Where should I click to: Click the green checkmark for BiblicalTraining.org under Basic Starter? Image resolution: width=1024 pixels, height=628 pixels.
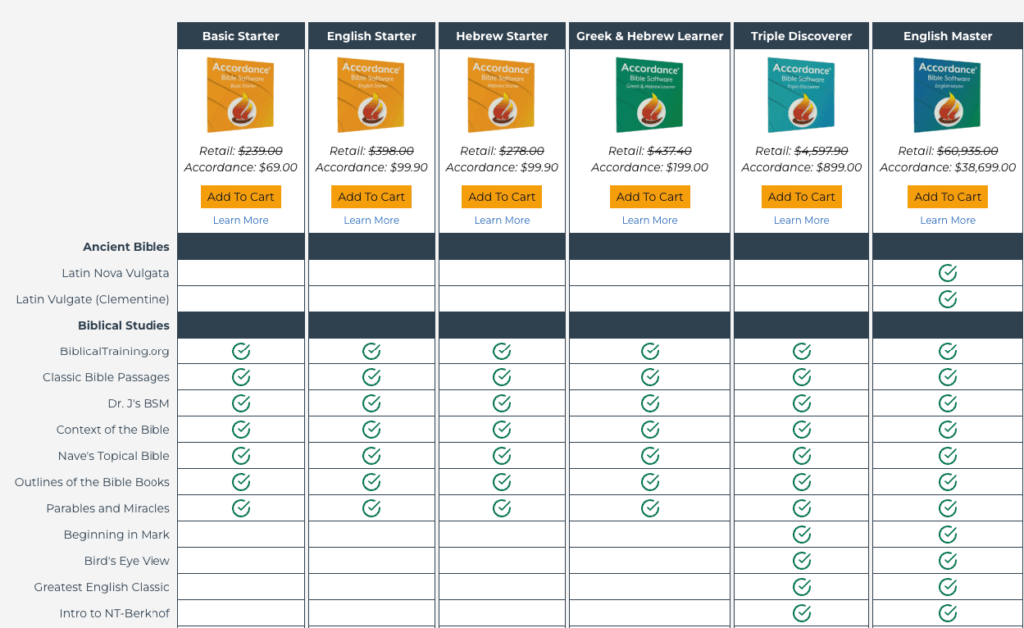pyautogui.click(x=240, y=351)
